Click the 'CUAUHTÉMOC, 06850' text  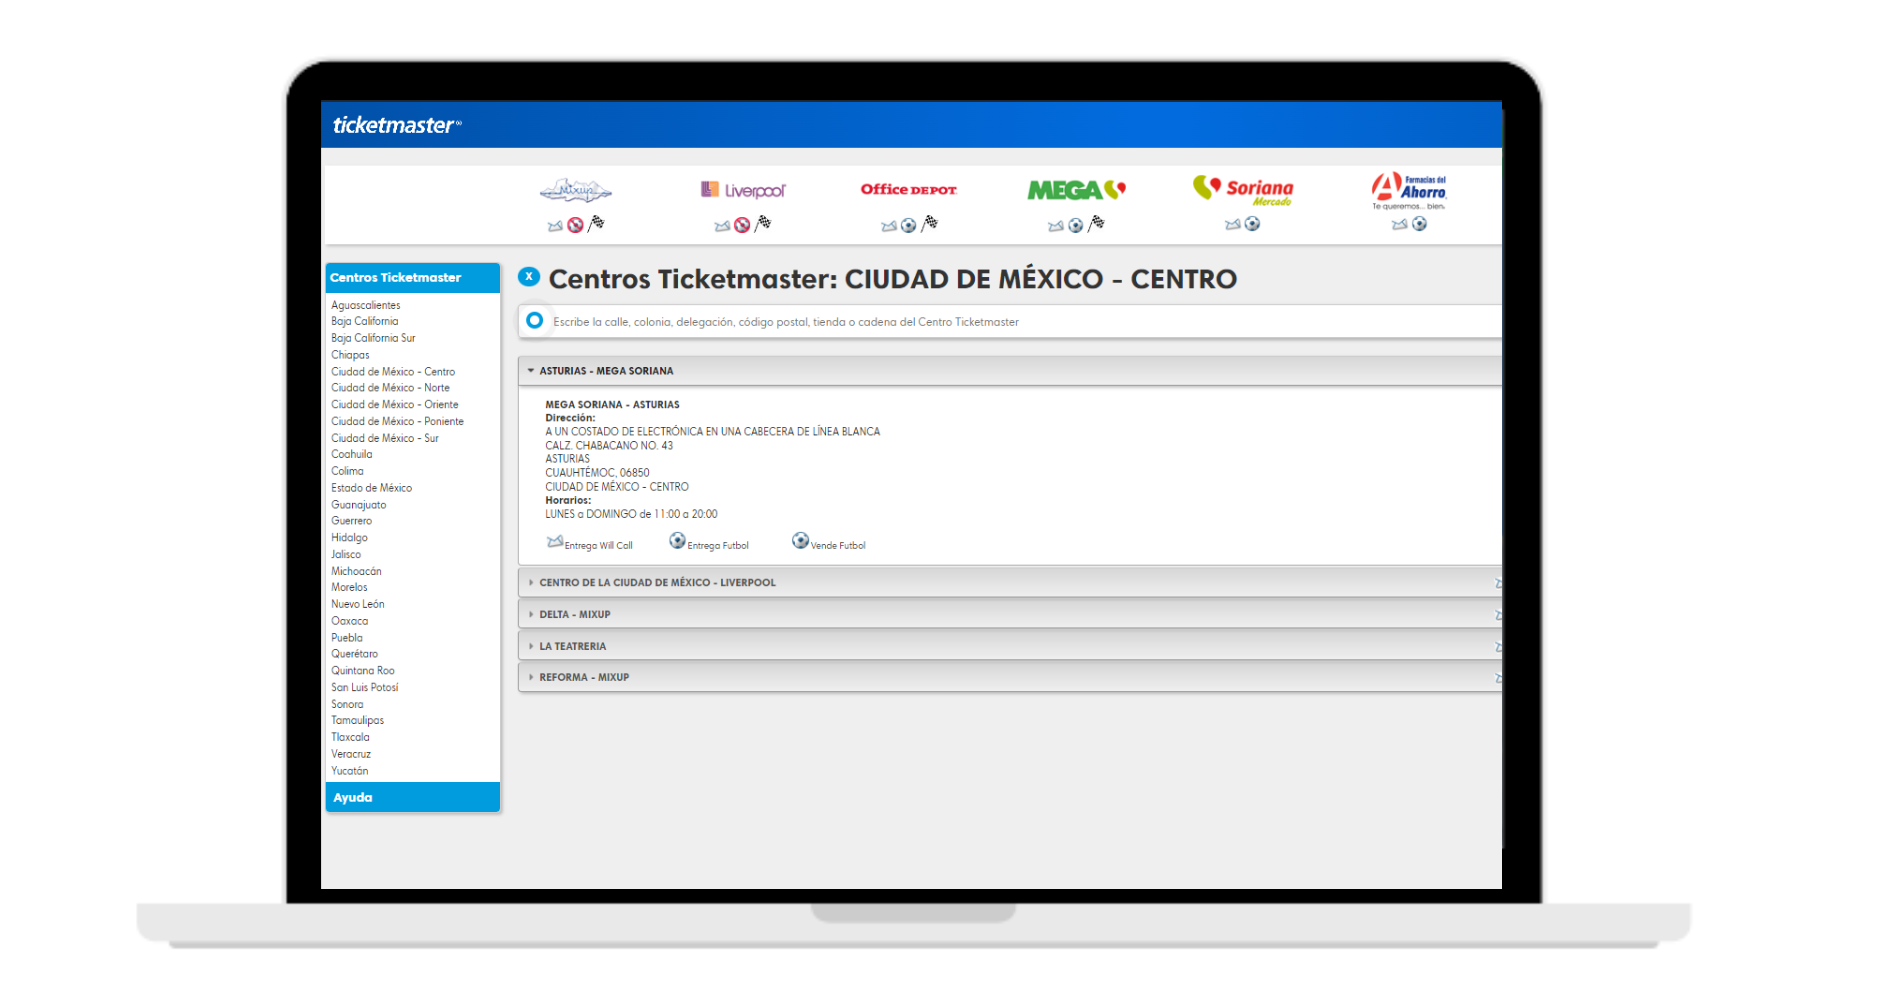(597, 473)
